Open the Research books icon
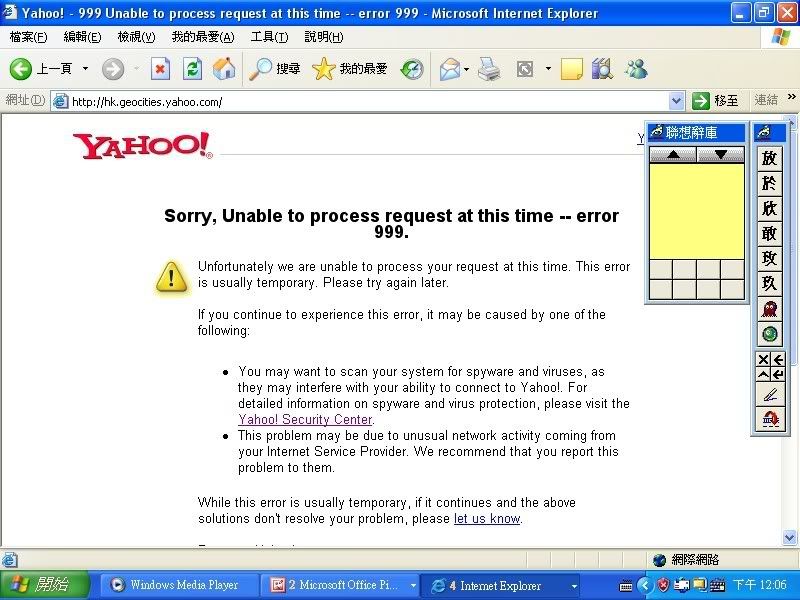 603,69
